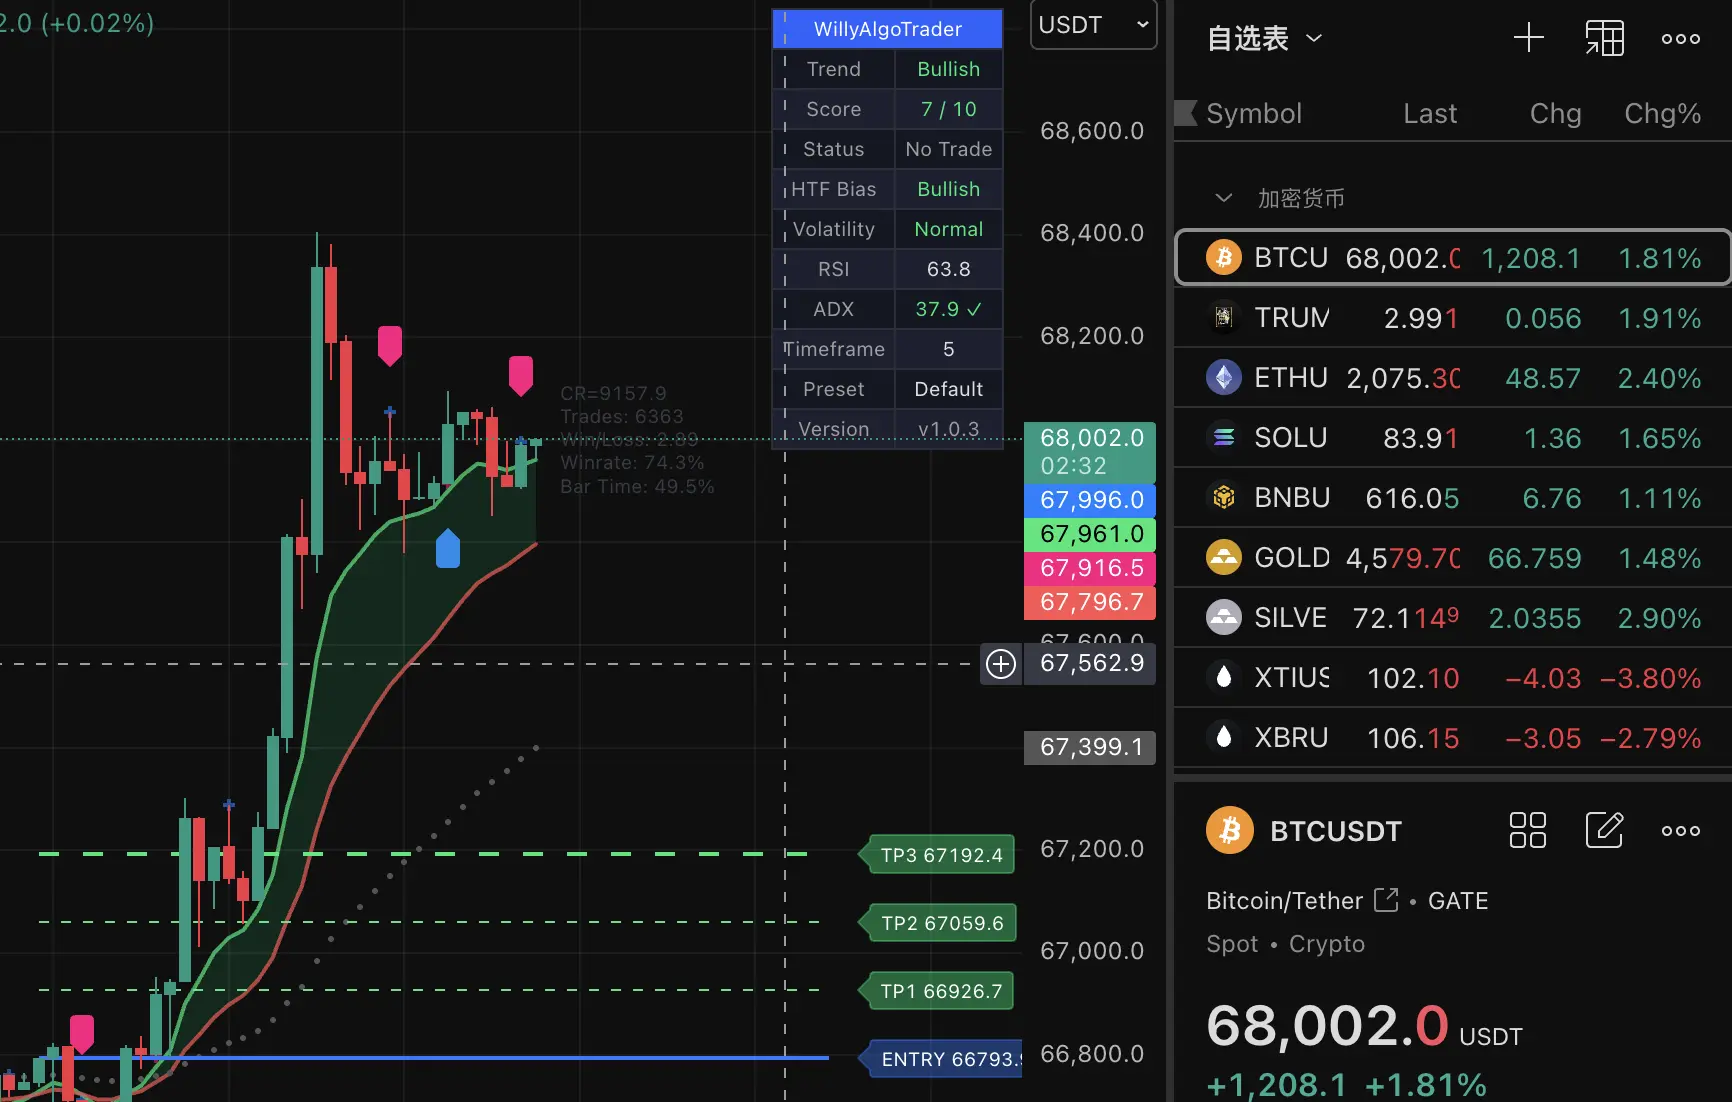Screen dimensions: 1732x1102
Task: Click the large Bitcoin logo next to BTCUSDT
Action: coord(1230,830)
